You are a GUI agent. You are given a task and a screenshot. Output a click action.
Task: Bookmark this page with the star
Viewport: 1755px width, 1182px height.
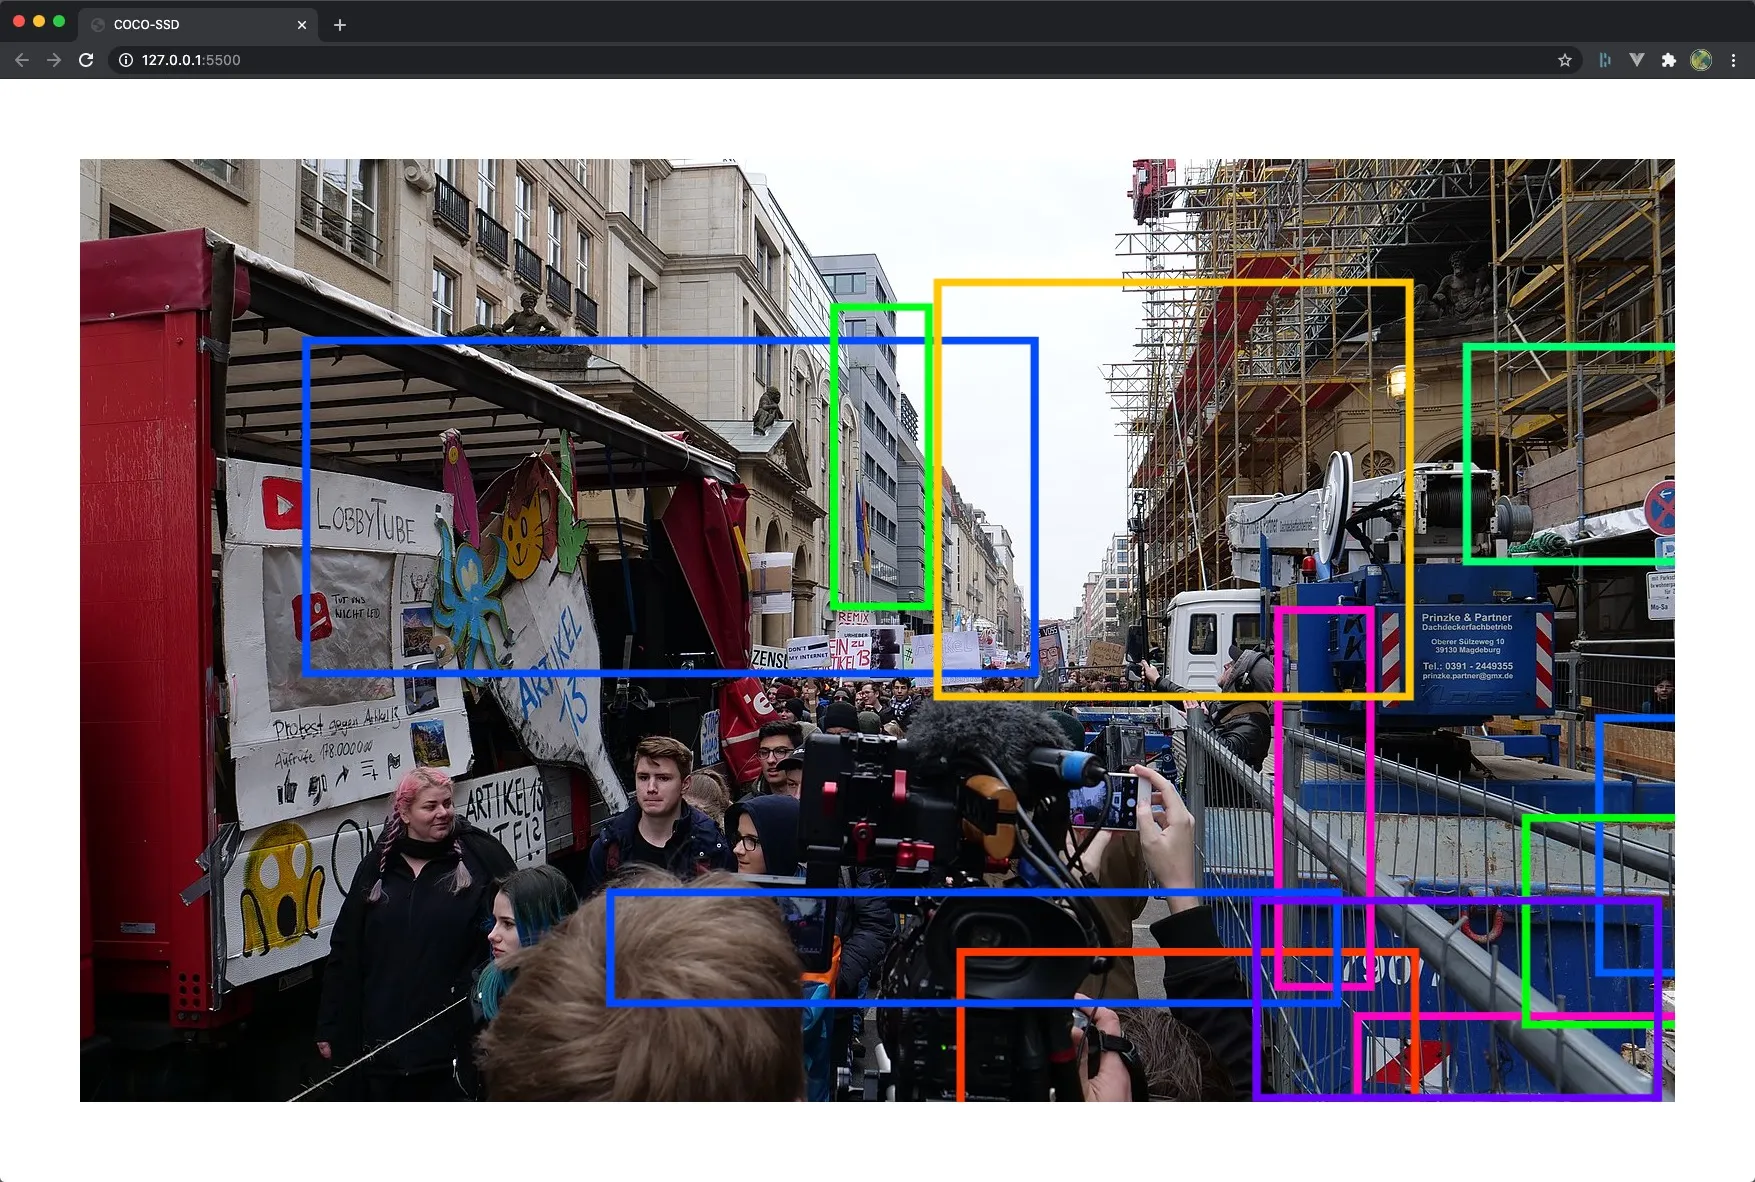(x=1565, y=60)
